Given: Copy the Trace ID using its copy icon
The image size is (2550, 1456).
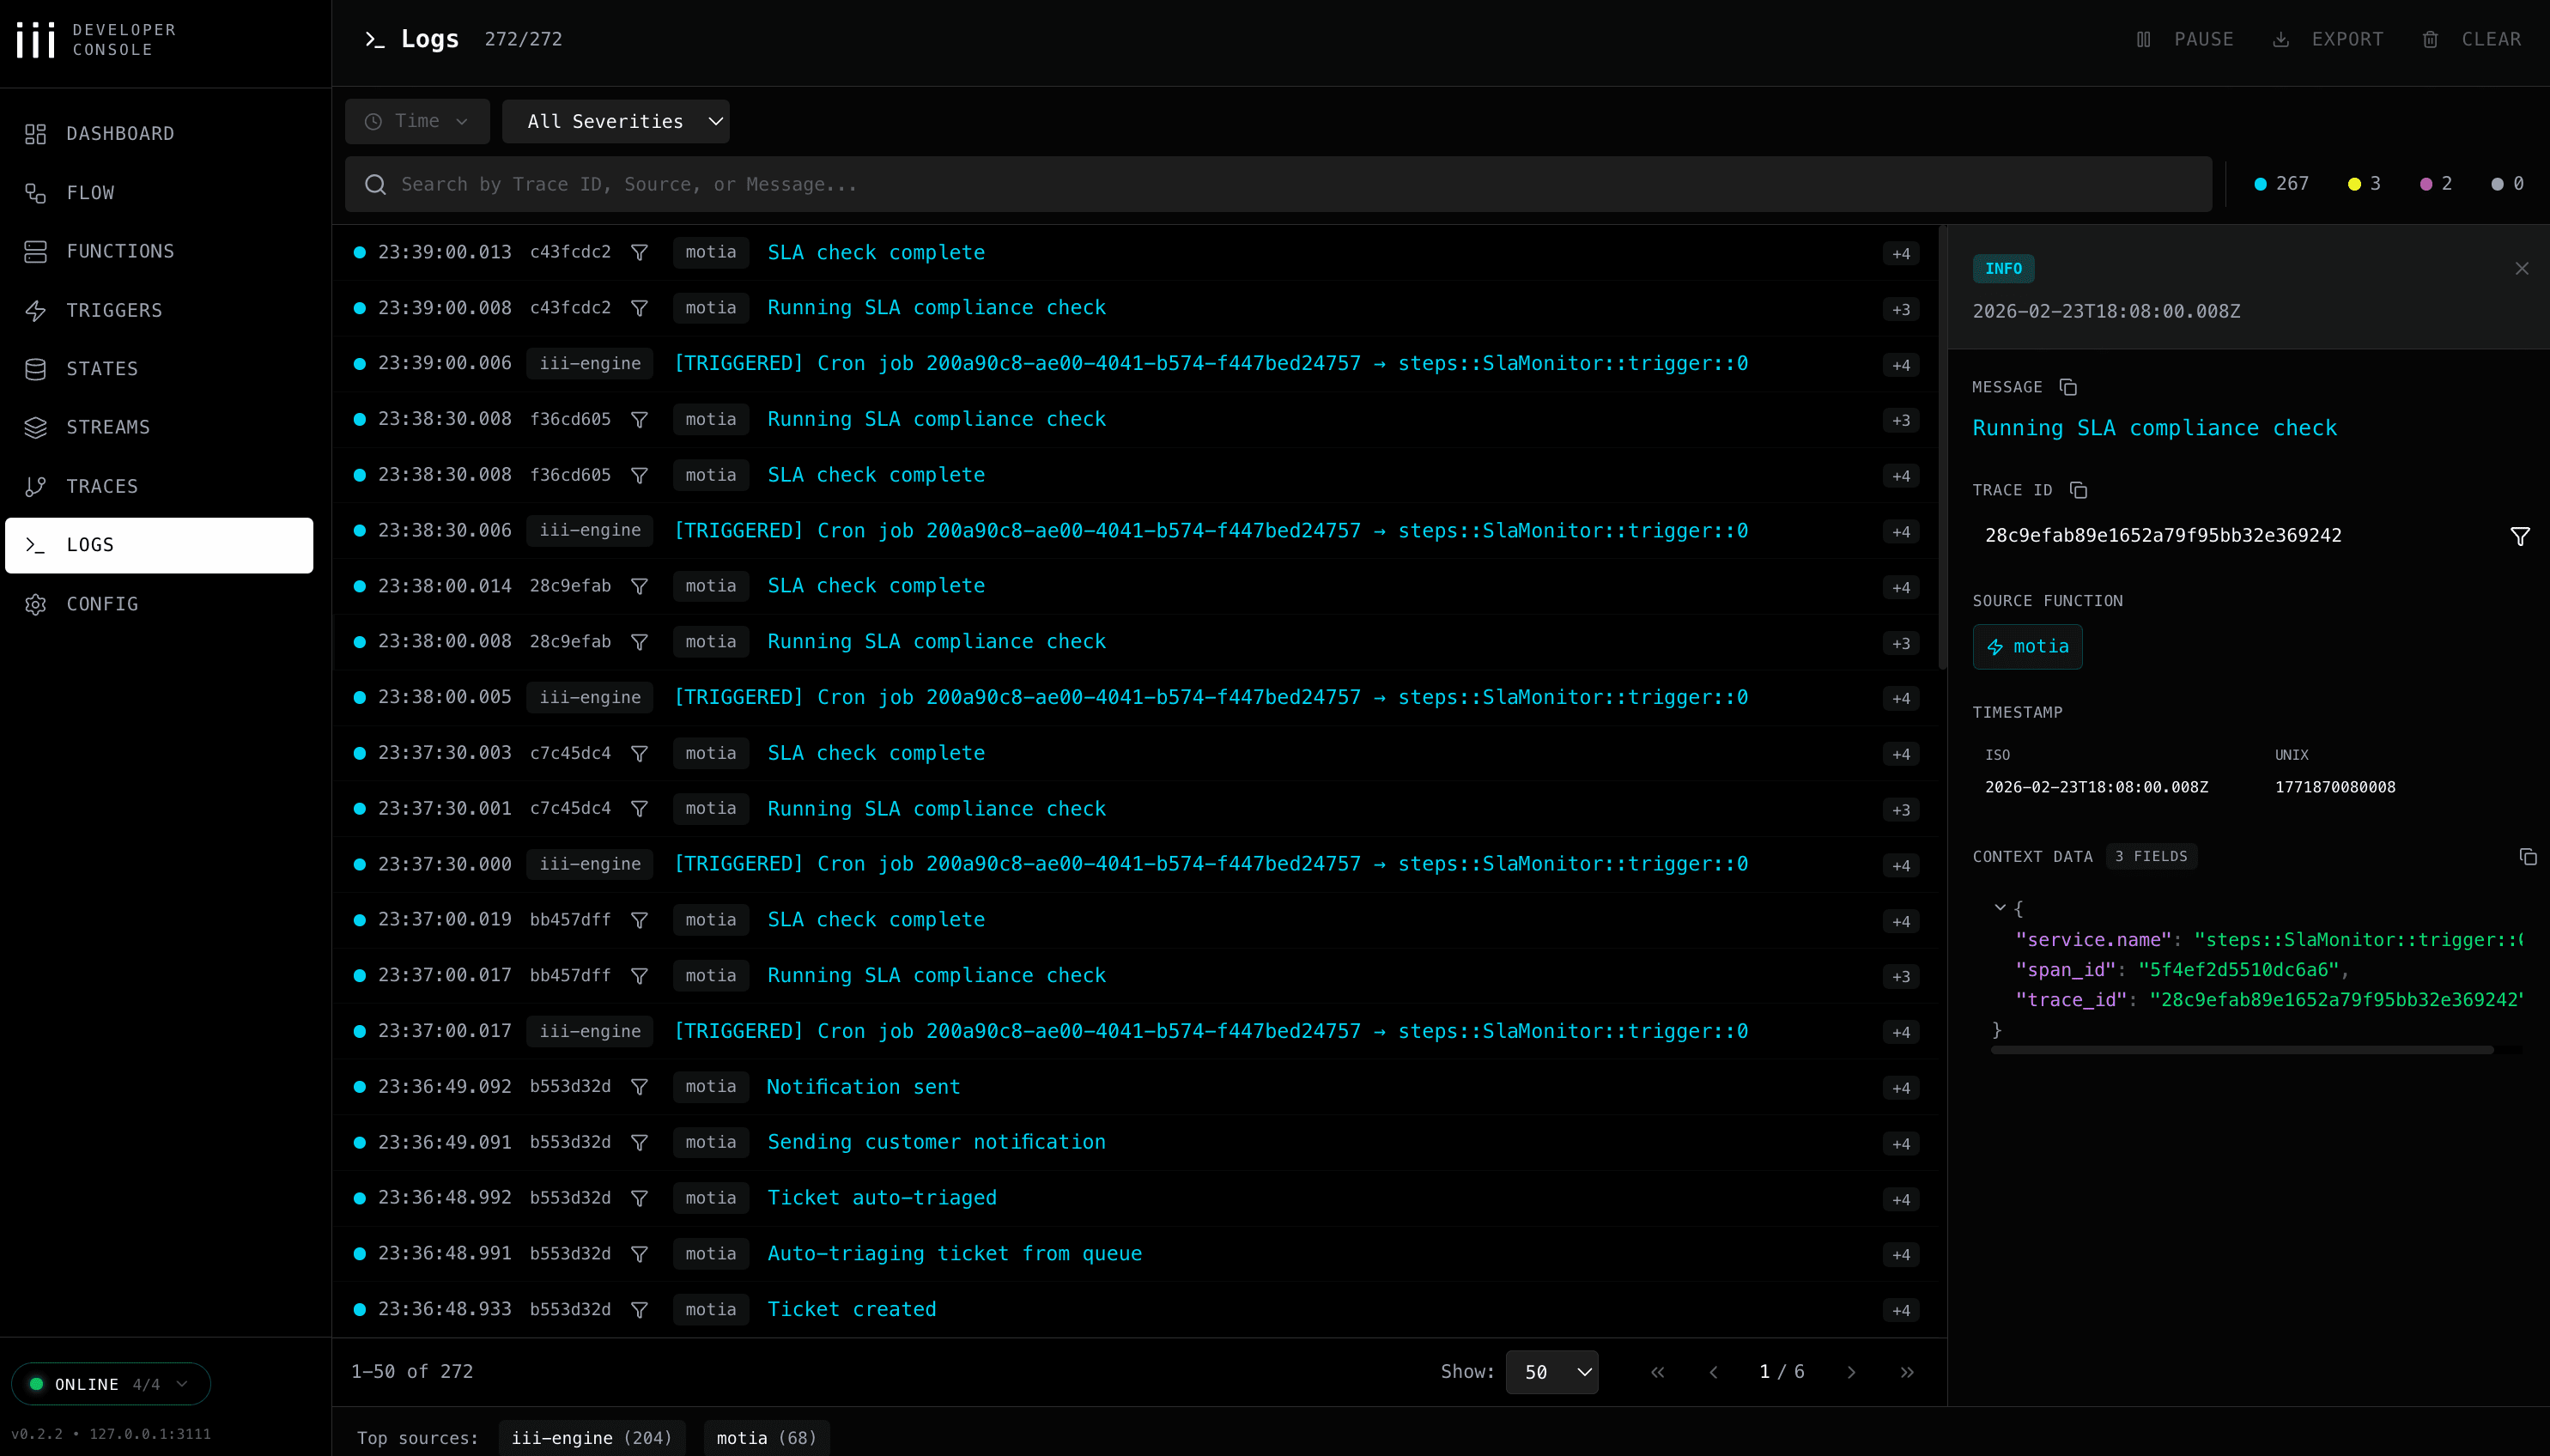Looking at the screenshot, I should tap(2079, 490).
